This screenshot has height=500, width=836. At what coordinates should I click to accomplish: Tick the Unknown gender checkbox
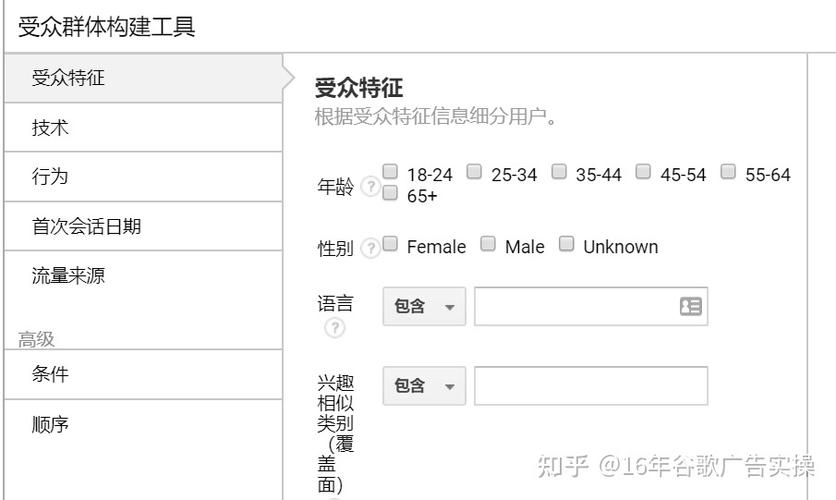point(566,244)
